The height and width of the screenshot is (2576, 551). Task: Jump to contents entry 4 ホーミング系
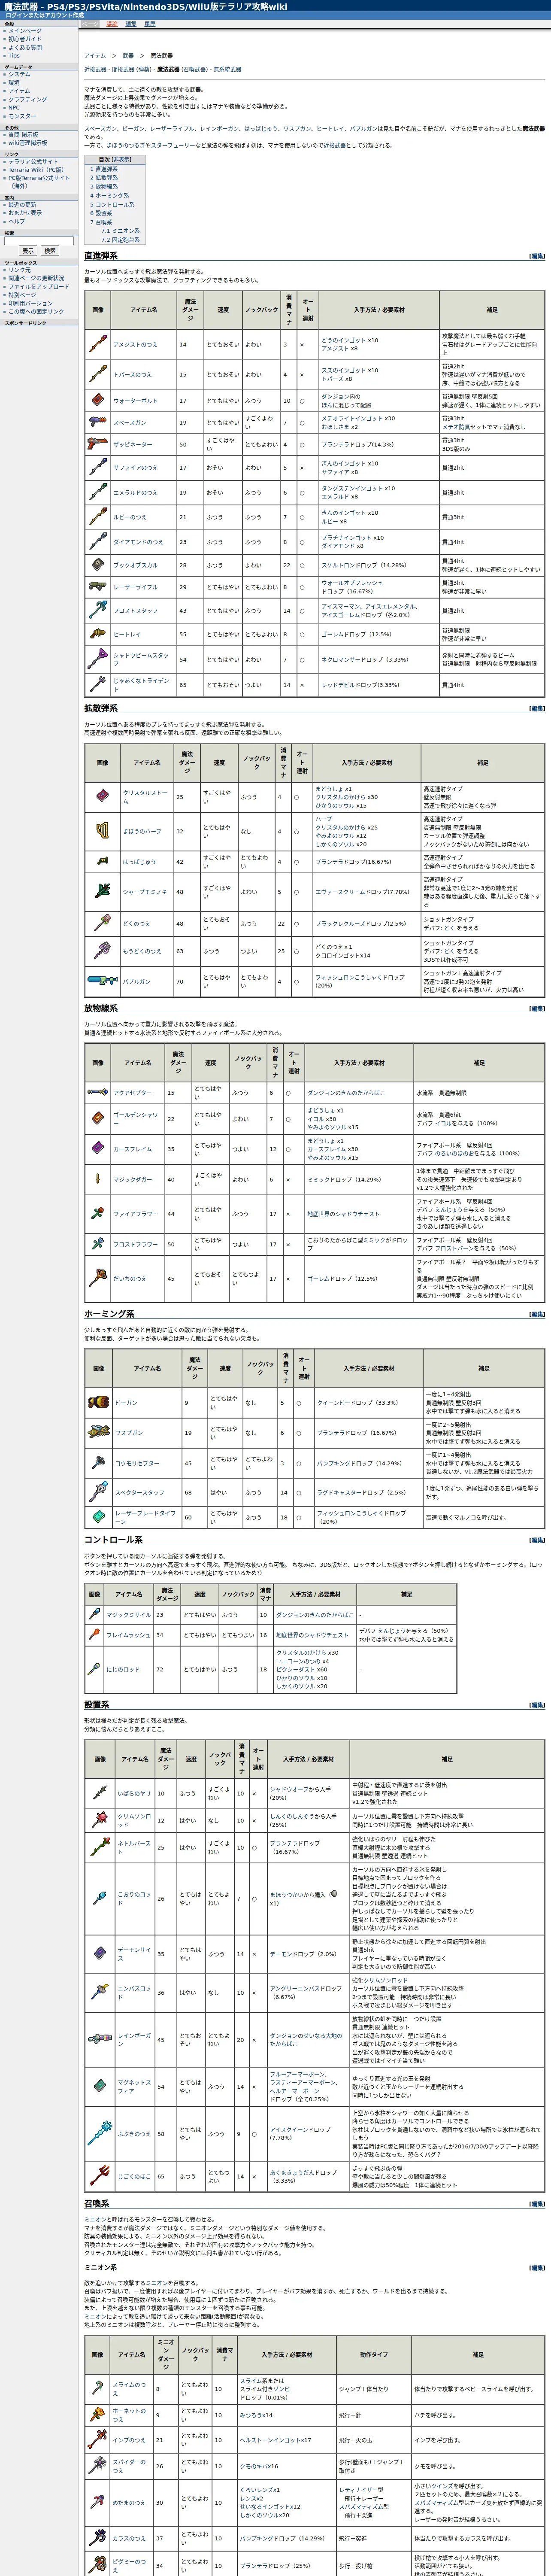tap(109, 196)
